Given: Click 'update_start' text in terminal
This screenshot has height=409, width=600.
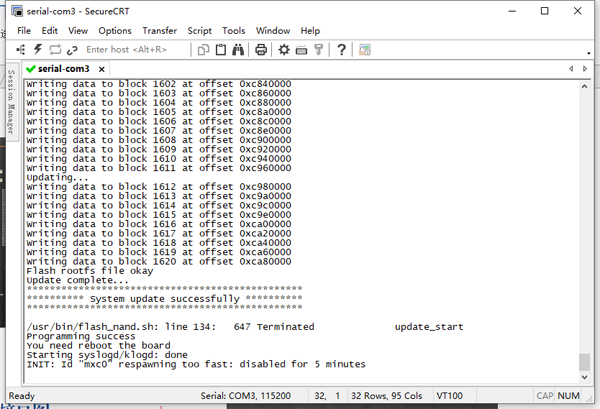Looking at the screenshot, I should (429, 327).
